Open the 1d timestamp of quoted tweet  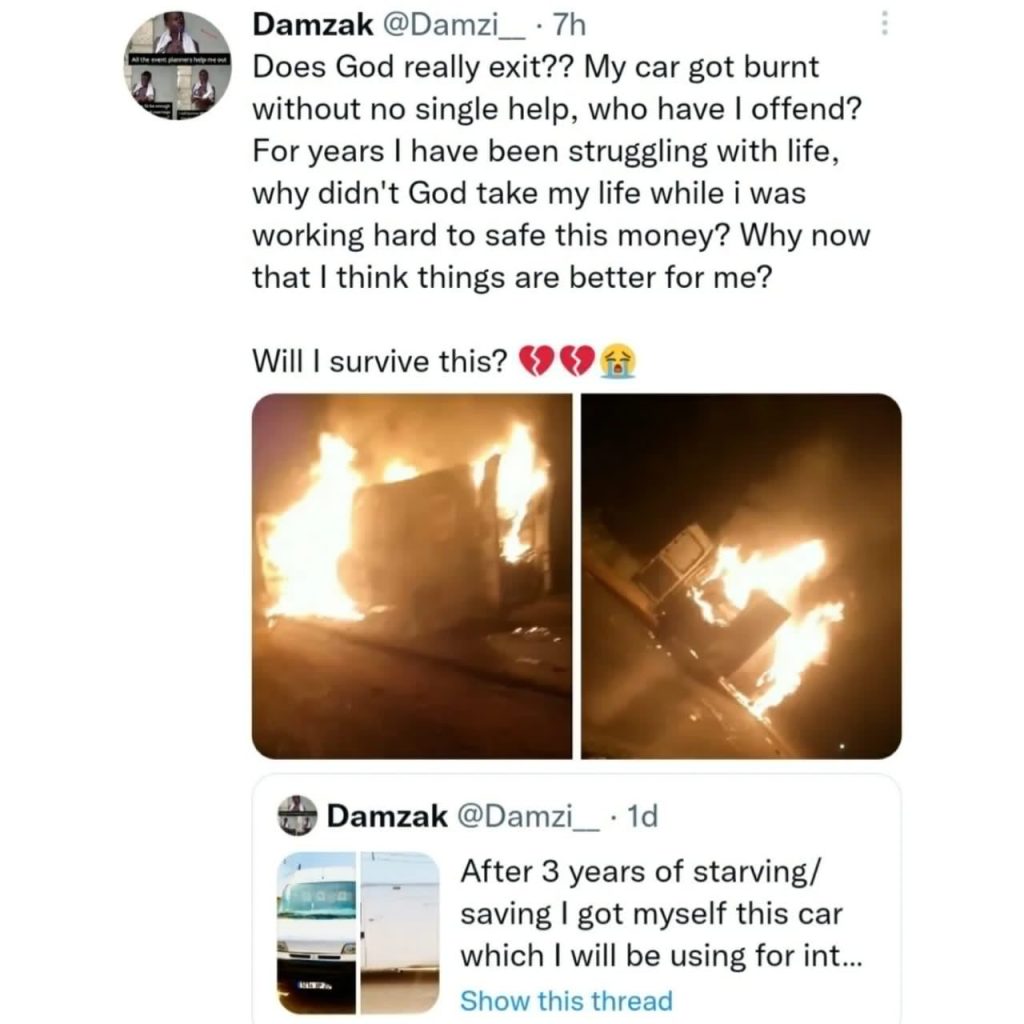tap(642, 816)
